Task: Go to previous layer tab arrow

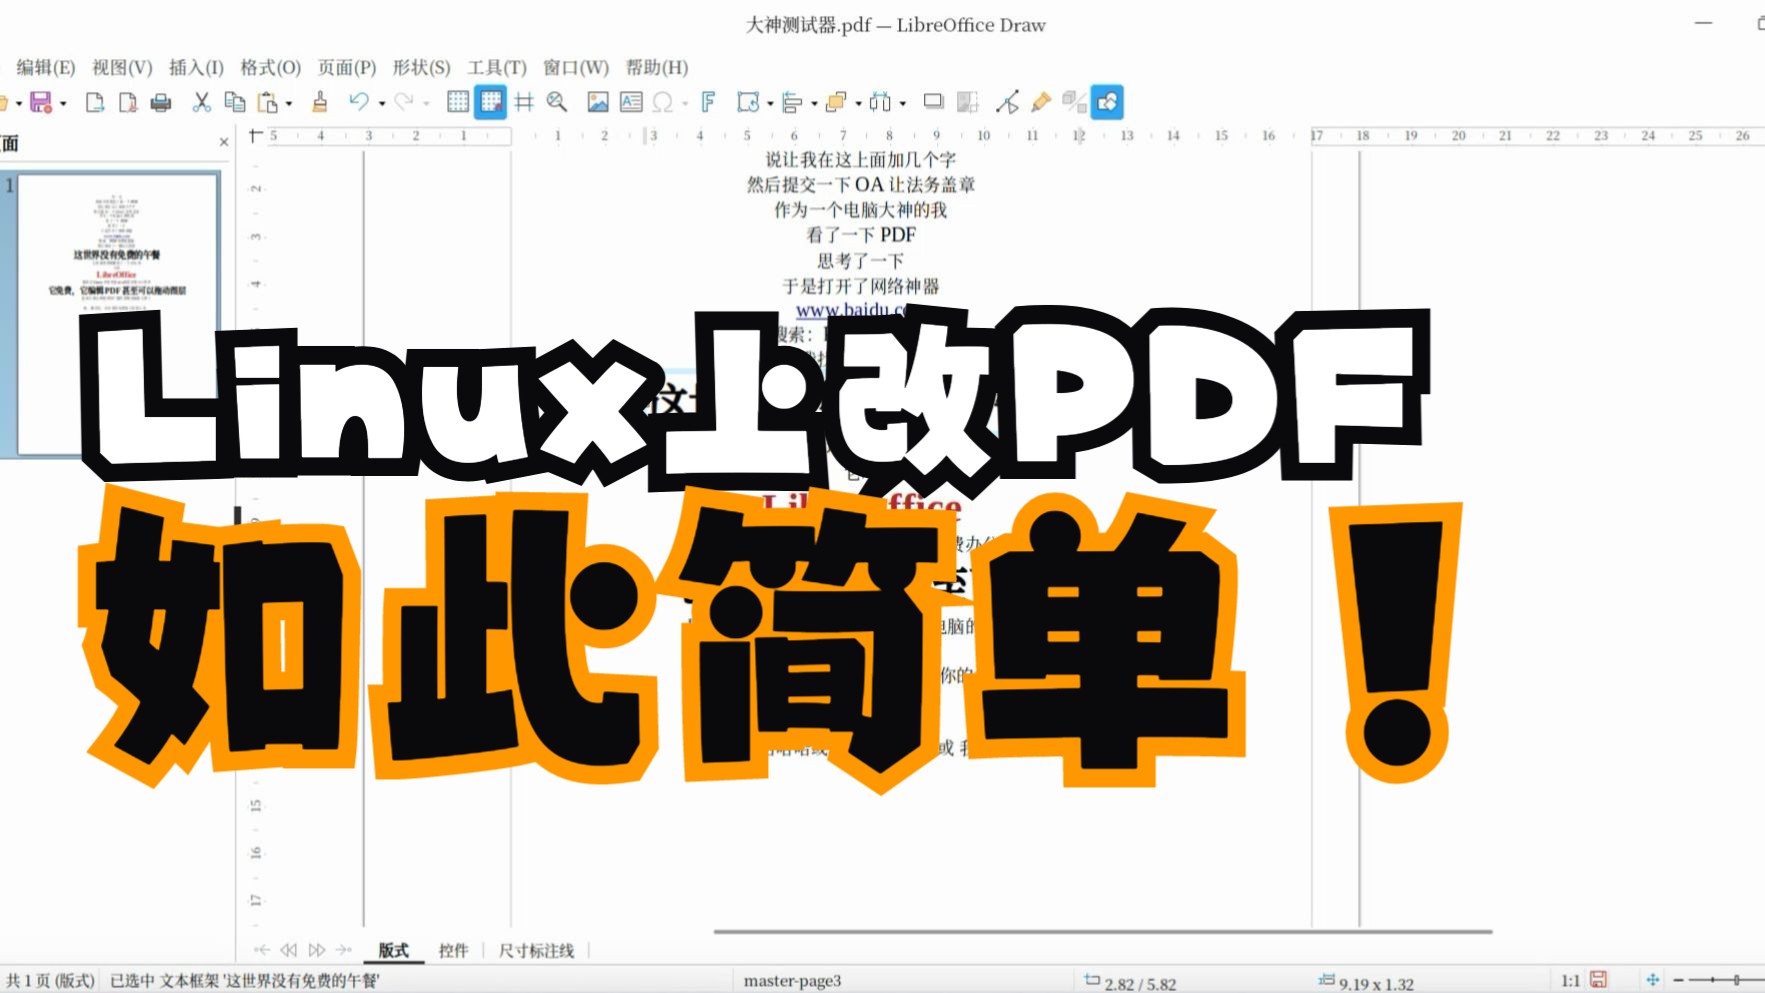Action: tap(289, 950)
